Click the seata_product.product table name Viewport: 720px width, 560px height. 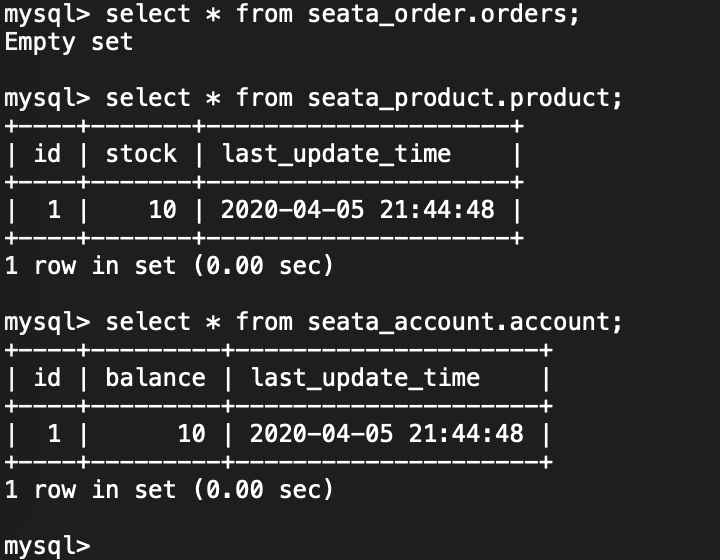tap(458, 98)
